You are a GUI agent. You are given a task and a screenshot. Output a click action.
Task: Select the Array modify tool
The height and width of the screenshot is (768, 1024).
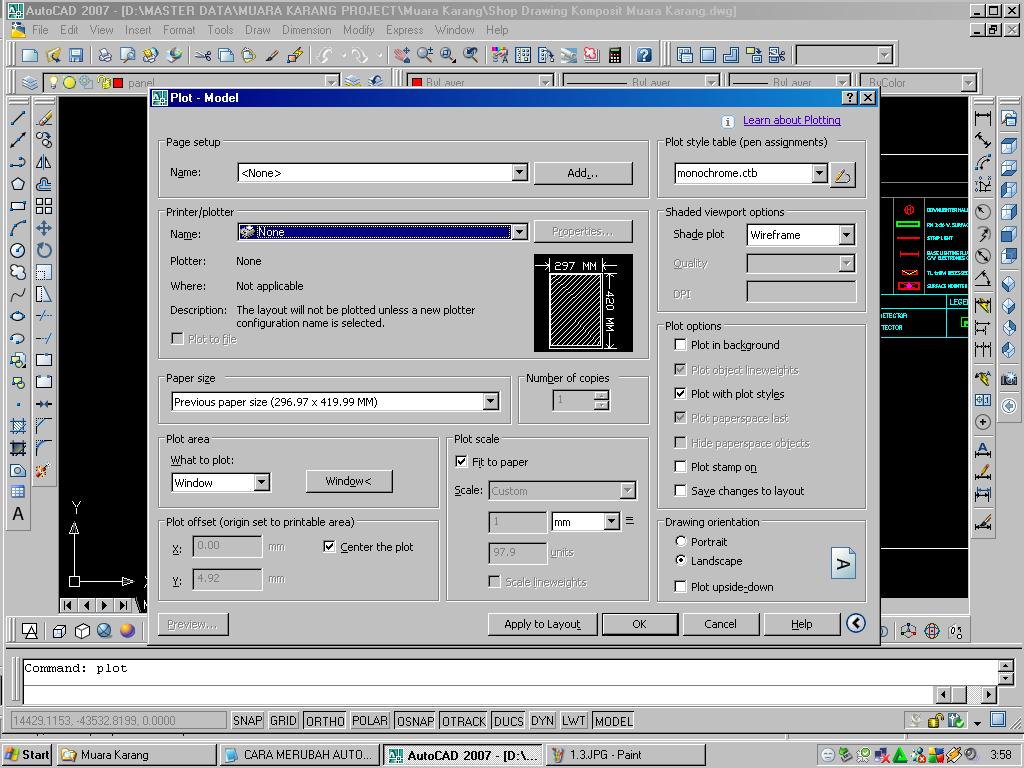pyautogui.click(x=44, y=206)
